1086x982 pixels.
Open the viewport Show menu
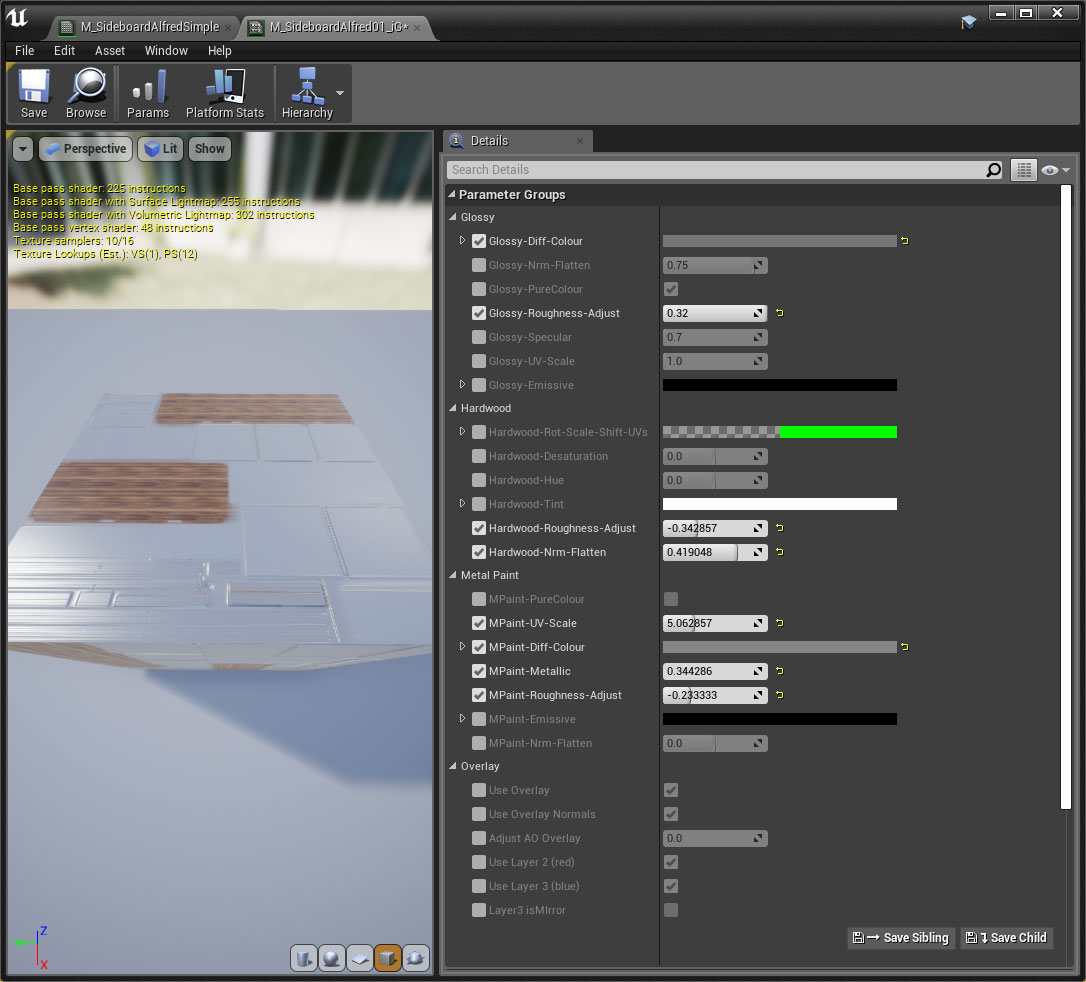(x=209, y=149)
